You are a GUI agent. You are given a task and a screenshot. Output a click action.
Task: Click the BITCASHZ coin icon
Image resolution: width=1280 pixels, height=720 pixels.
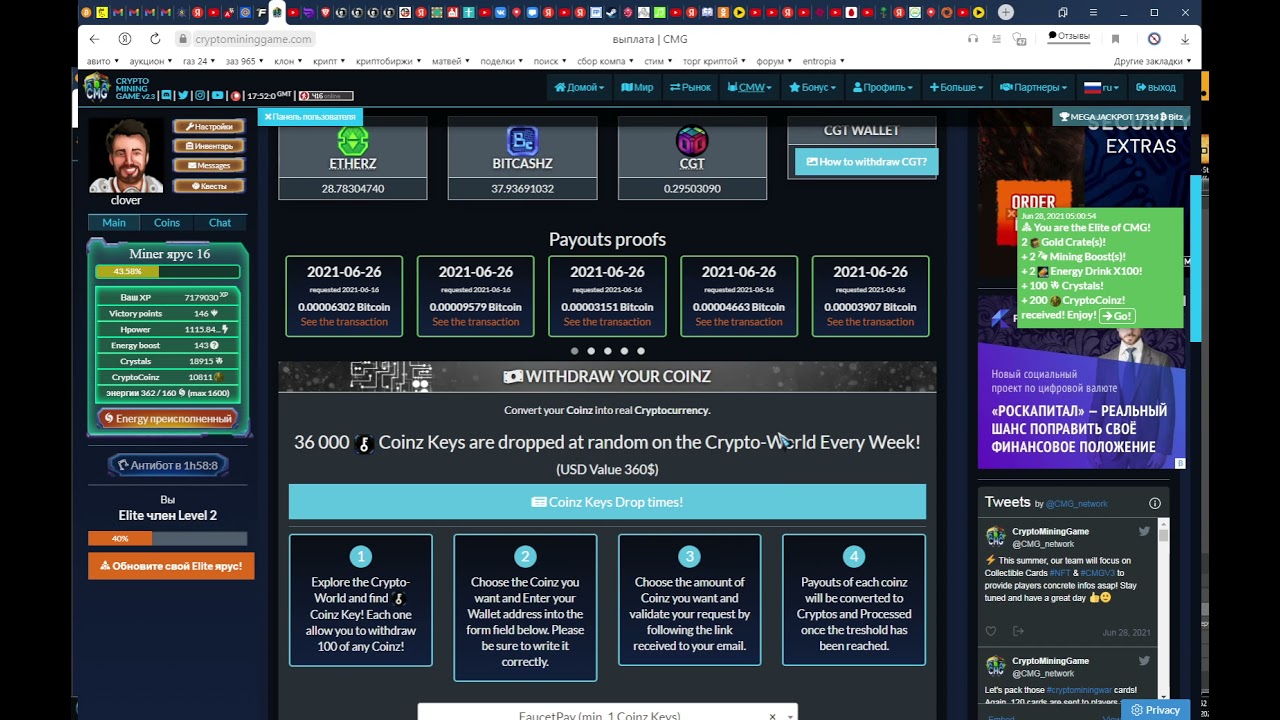pos(522,140)
